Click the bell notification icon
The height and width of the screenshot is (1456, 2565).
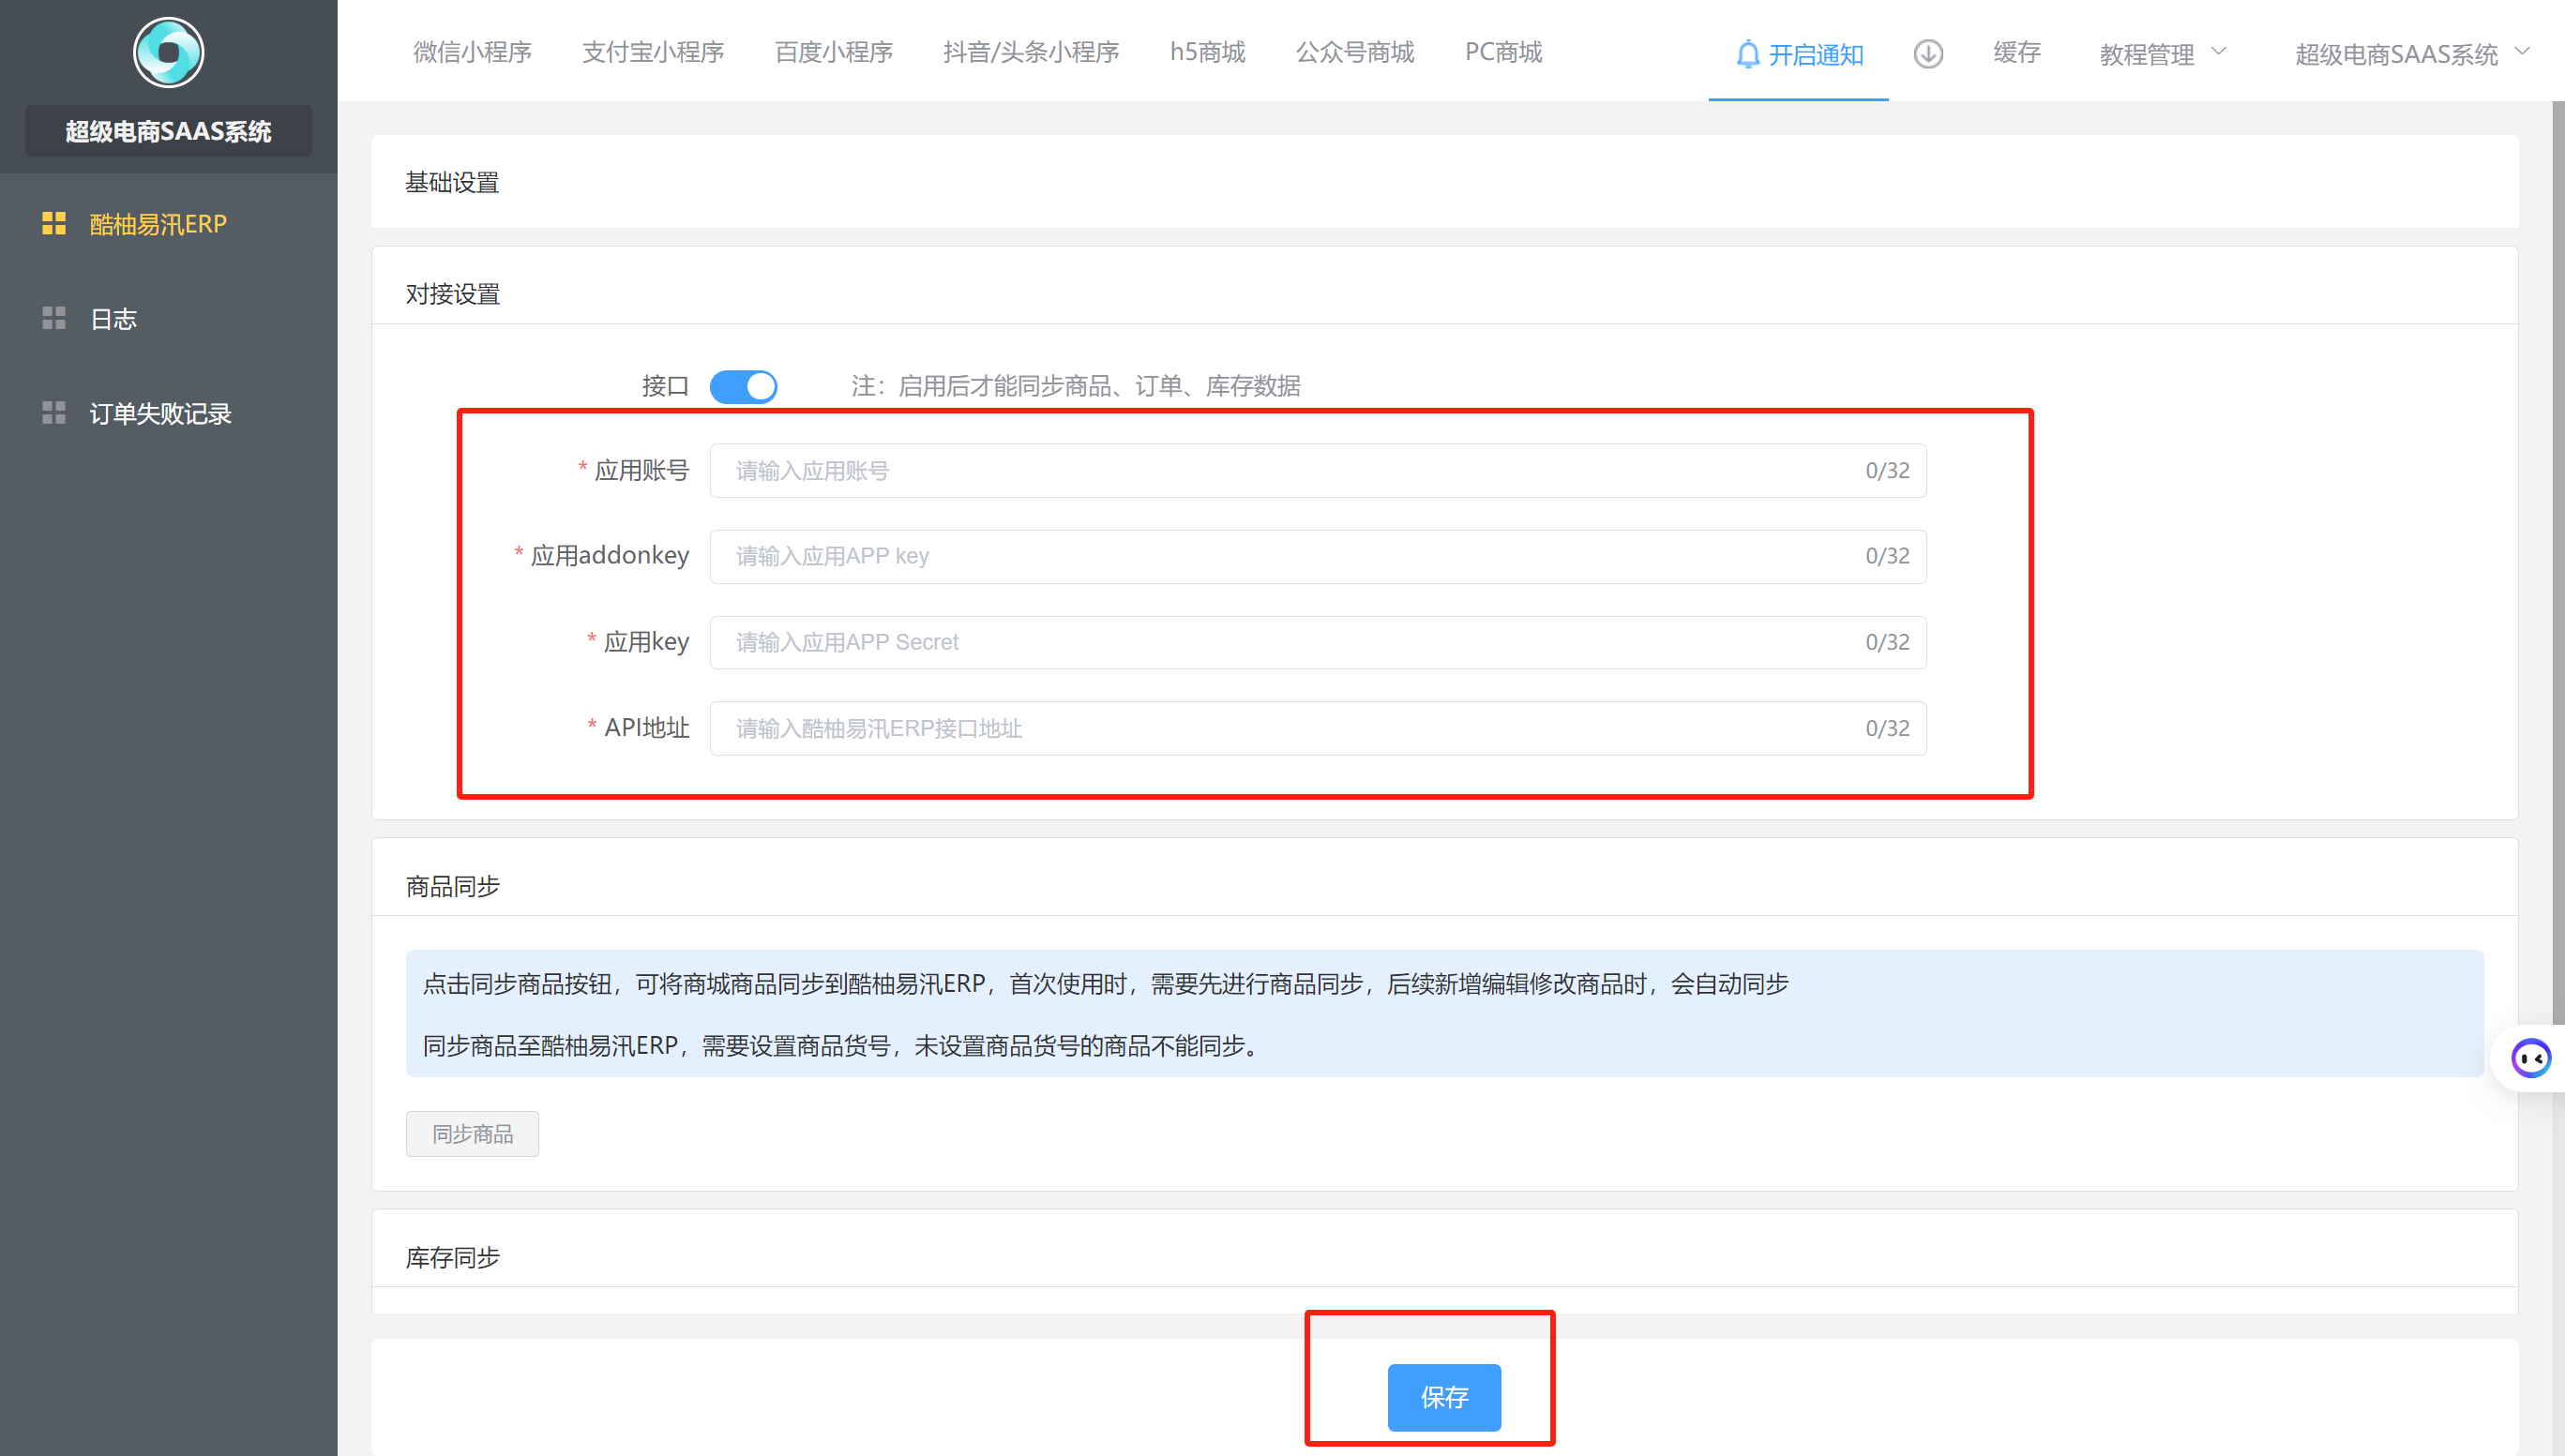[1747, 54]
